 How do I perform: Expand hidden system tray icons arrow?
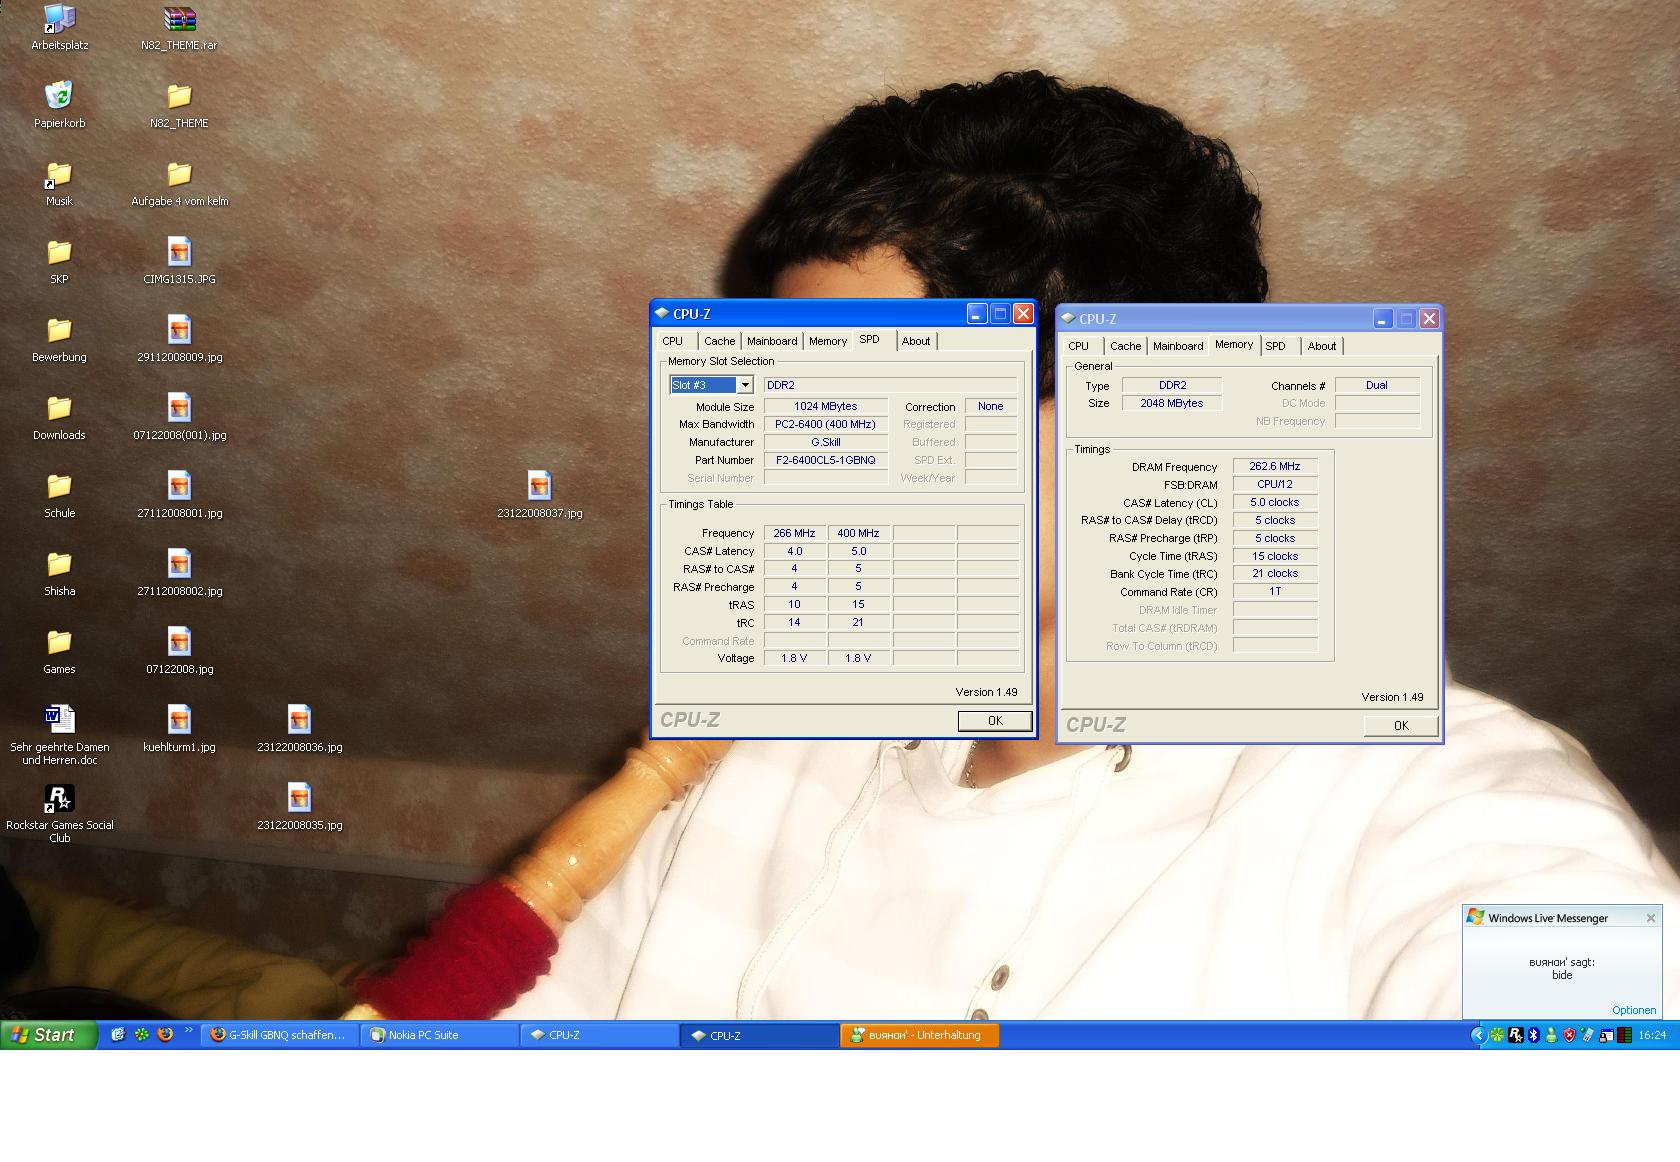click(1478, 1035)
